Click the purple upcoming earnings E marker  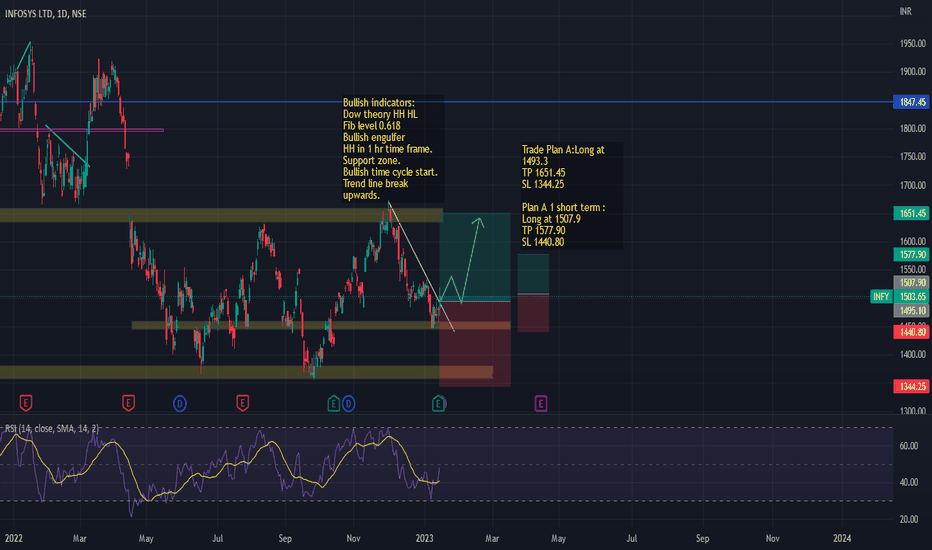click(x=540, y=404)
